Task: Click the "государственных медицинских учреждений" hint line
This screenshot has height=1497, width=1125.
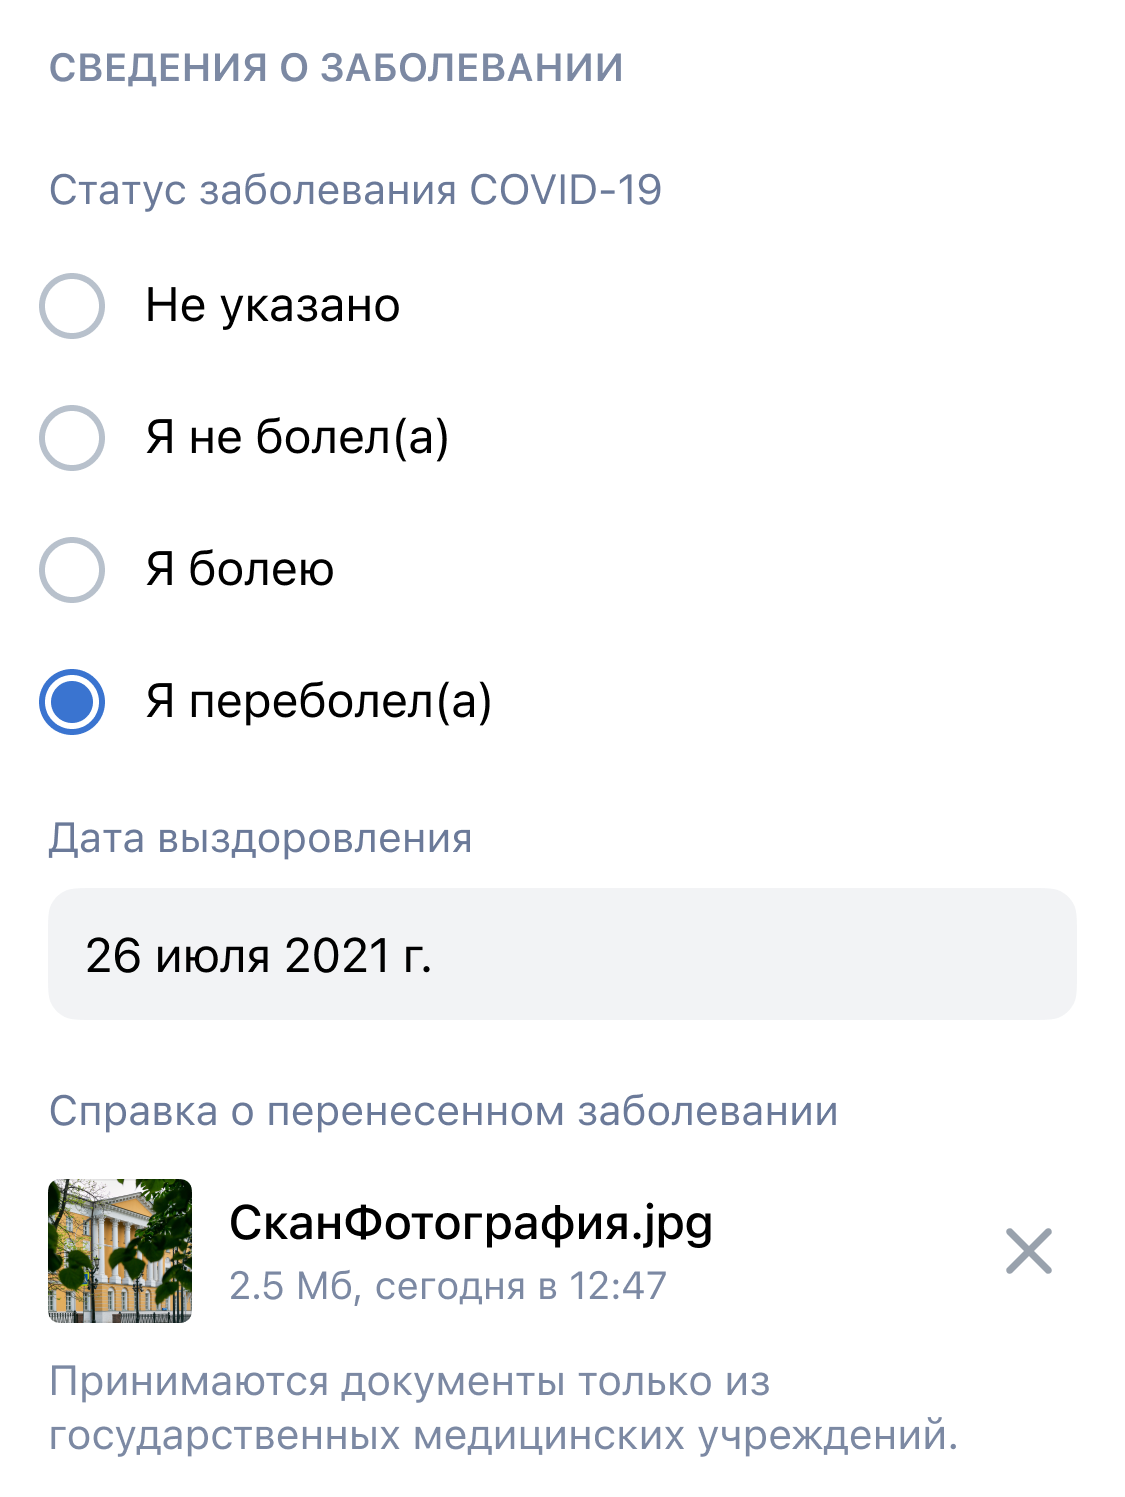Action: coord(503,1436)
